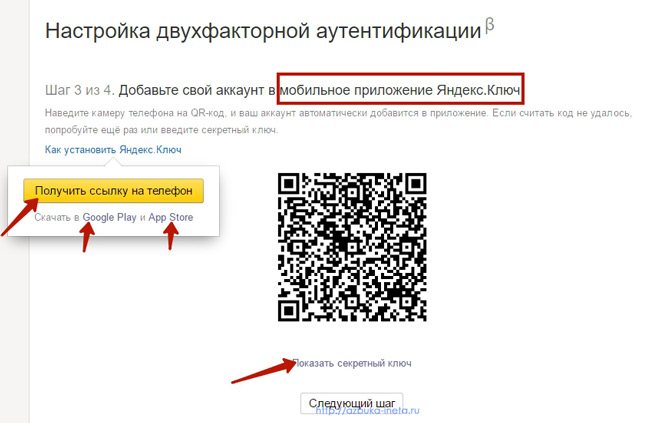Click the Настройка двухфакторной аутентификации heading
Screen dimensions: 650x423
(263, 31)
